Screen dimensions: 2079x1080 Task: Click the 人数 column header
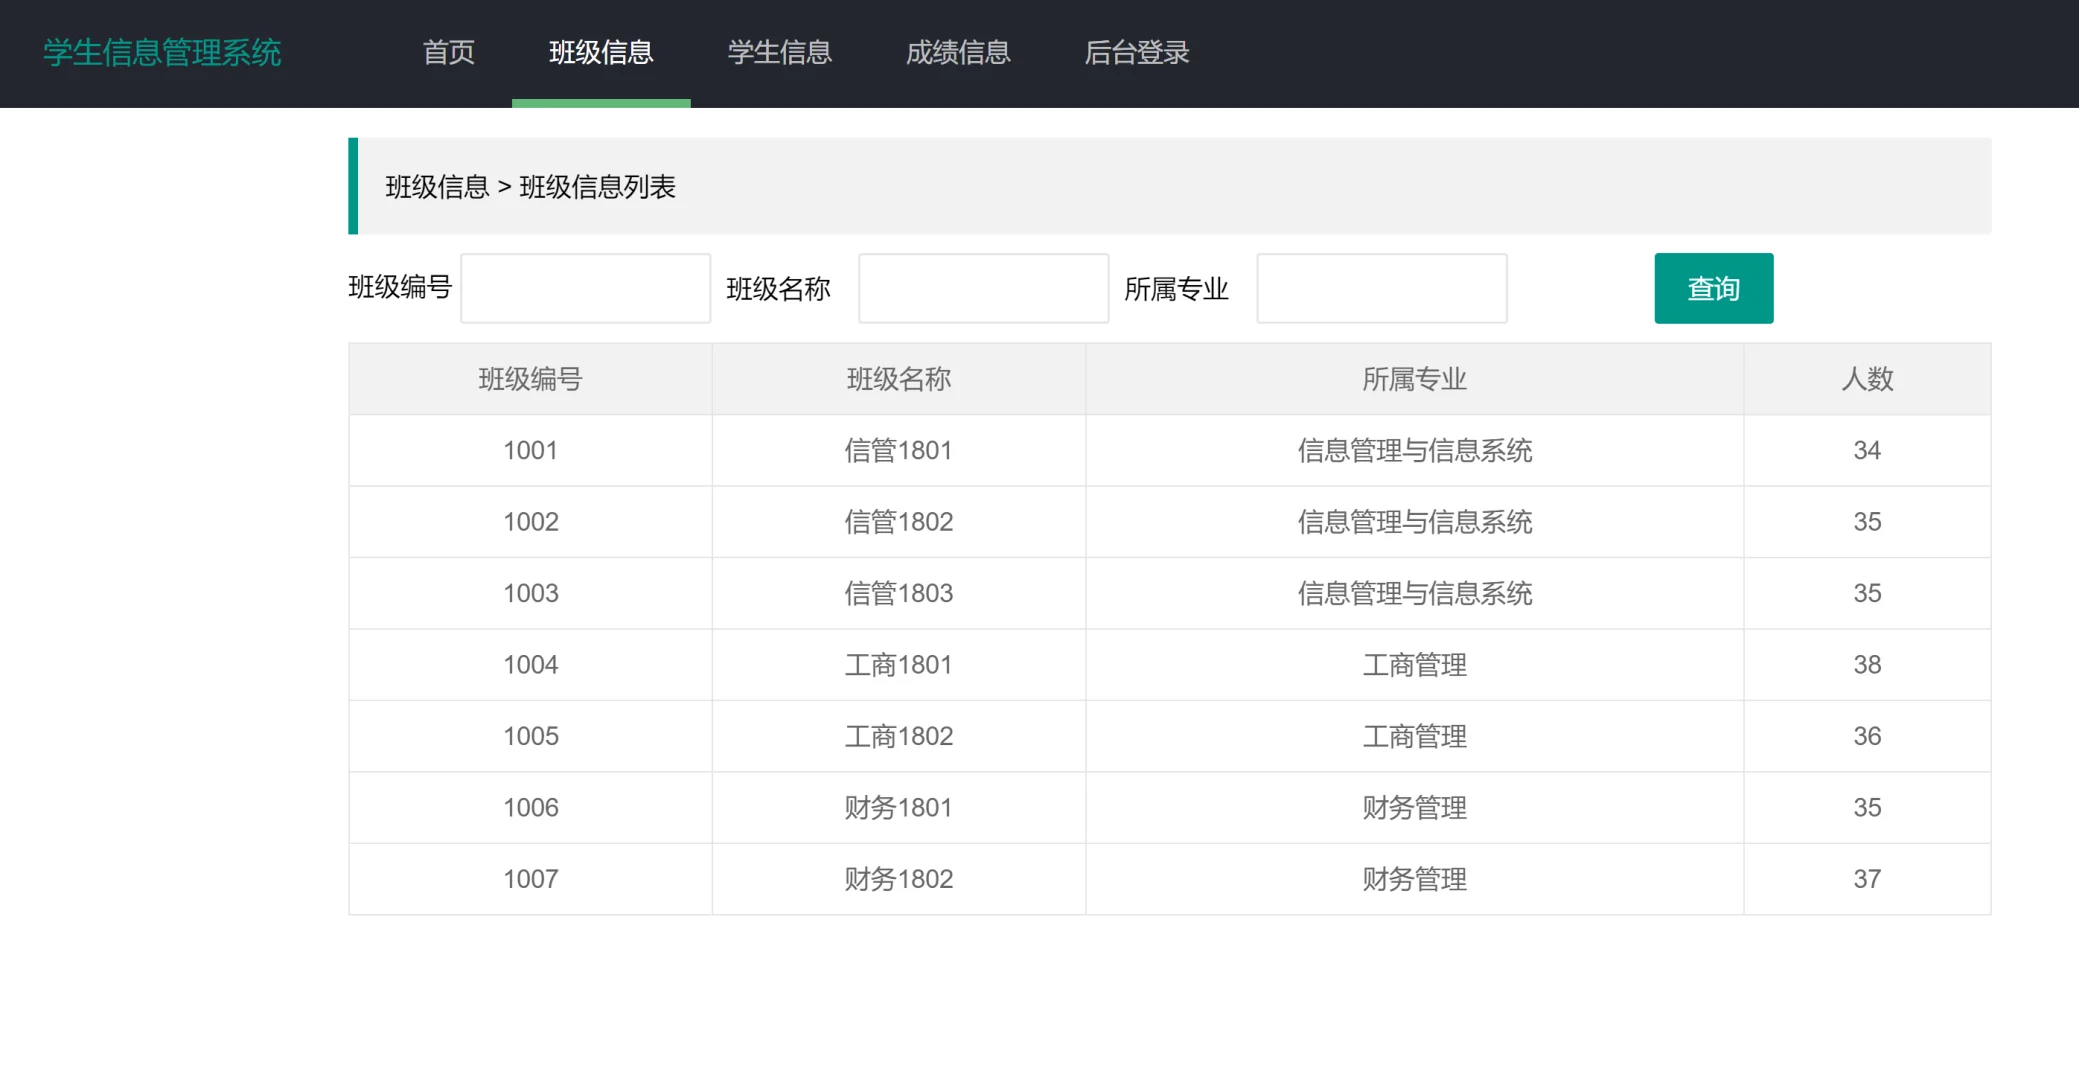pos(1866,378)
